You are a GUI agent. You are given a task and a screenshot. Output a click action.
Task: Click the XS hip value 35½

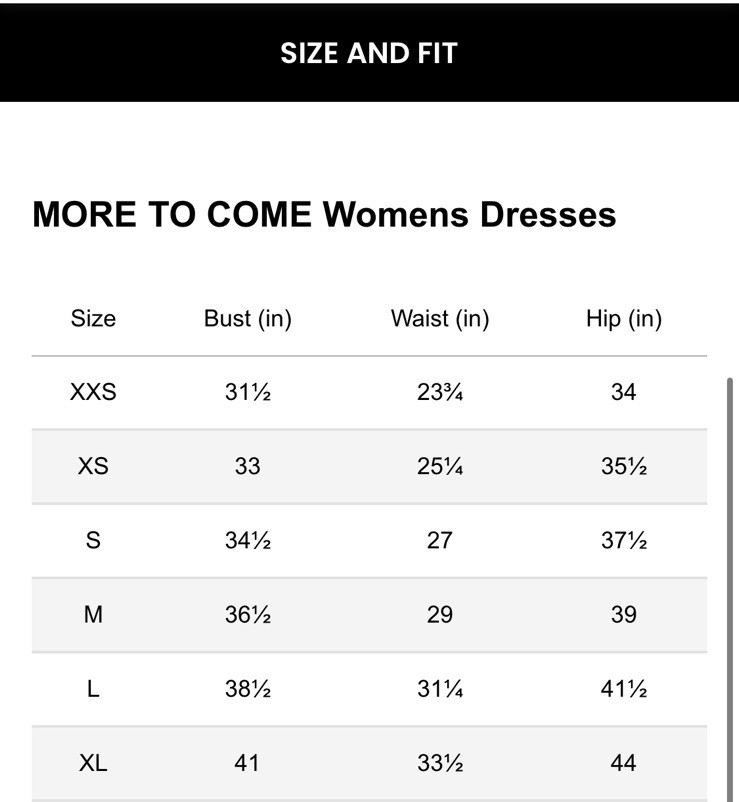point(623,466)
